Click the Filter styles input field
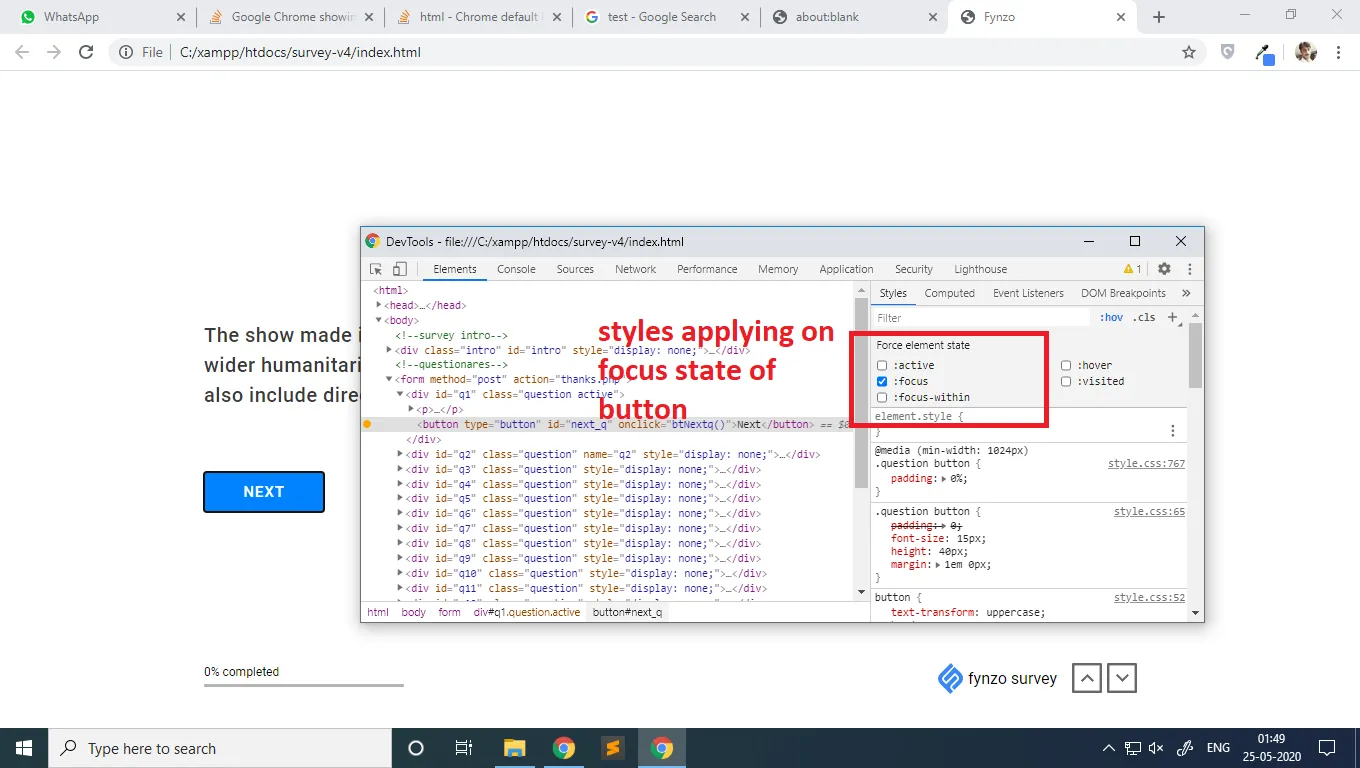Image resolution: width=1360 pixels, height=768 pixels. 980,318
